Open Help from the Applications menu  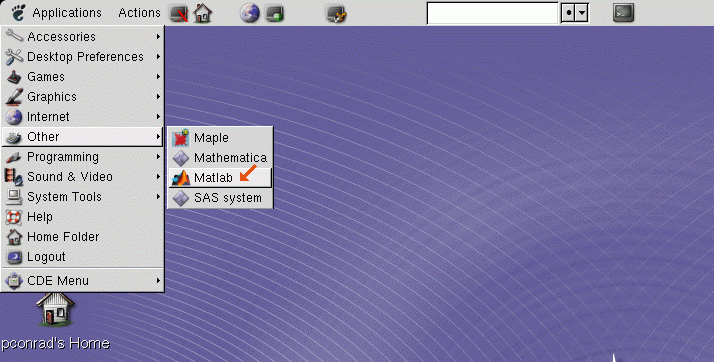pos(82,217)
